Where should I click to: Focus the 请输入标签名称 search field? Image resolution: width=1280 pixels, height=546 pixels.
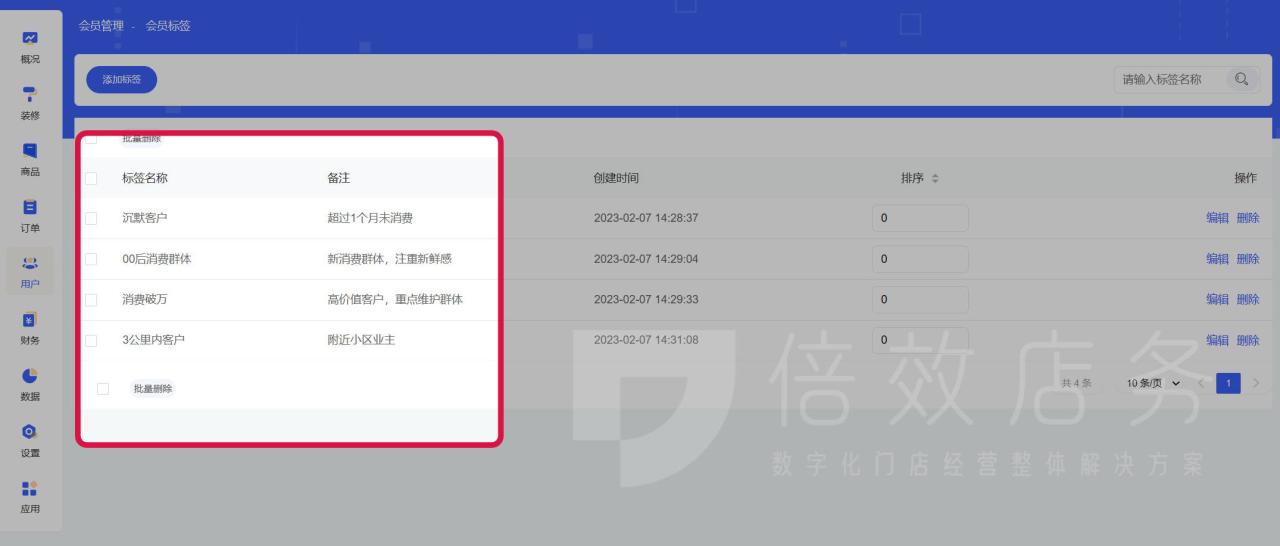point(1170,79)
